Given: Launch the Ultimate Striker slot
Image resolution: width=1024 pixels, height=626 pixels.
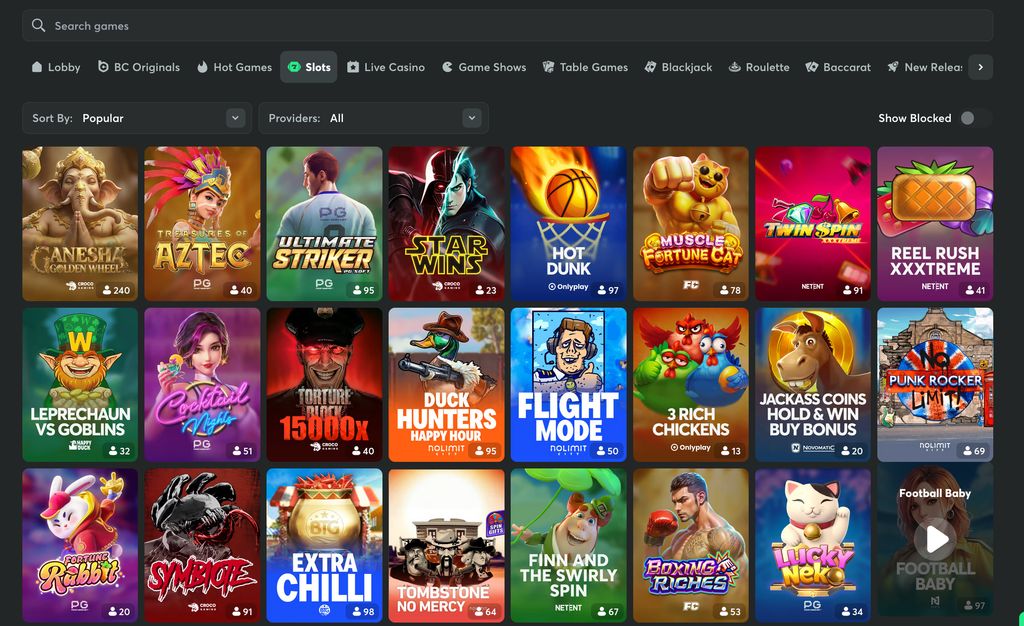Looking at the screenshot, I should 325,224.
